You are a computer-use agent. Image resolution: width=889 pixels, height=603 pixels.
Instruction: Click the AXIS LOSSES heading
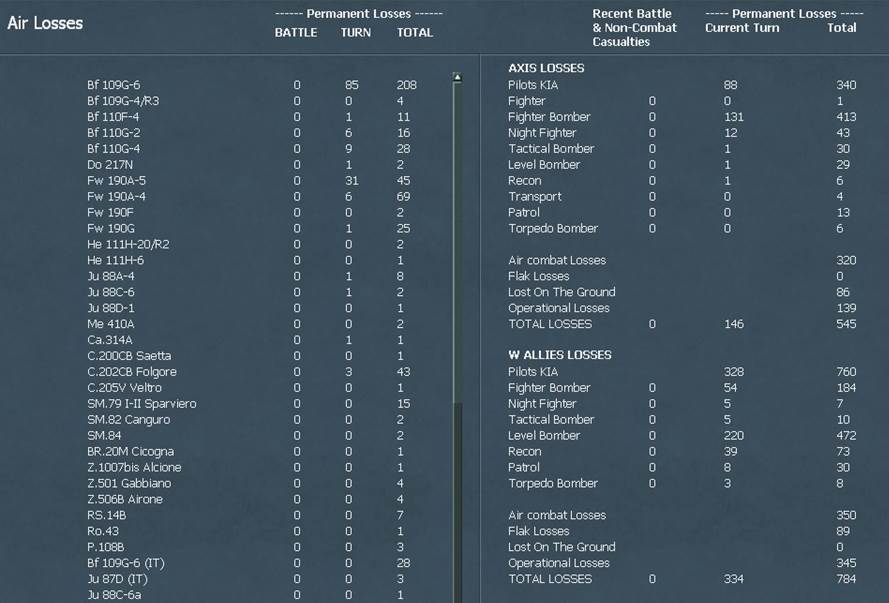coord(546,68)
